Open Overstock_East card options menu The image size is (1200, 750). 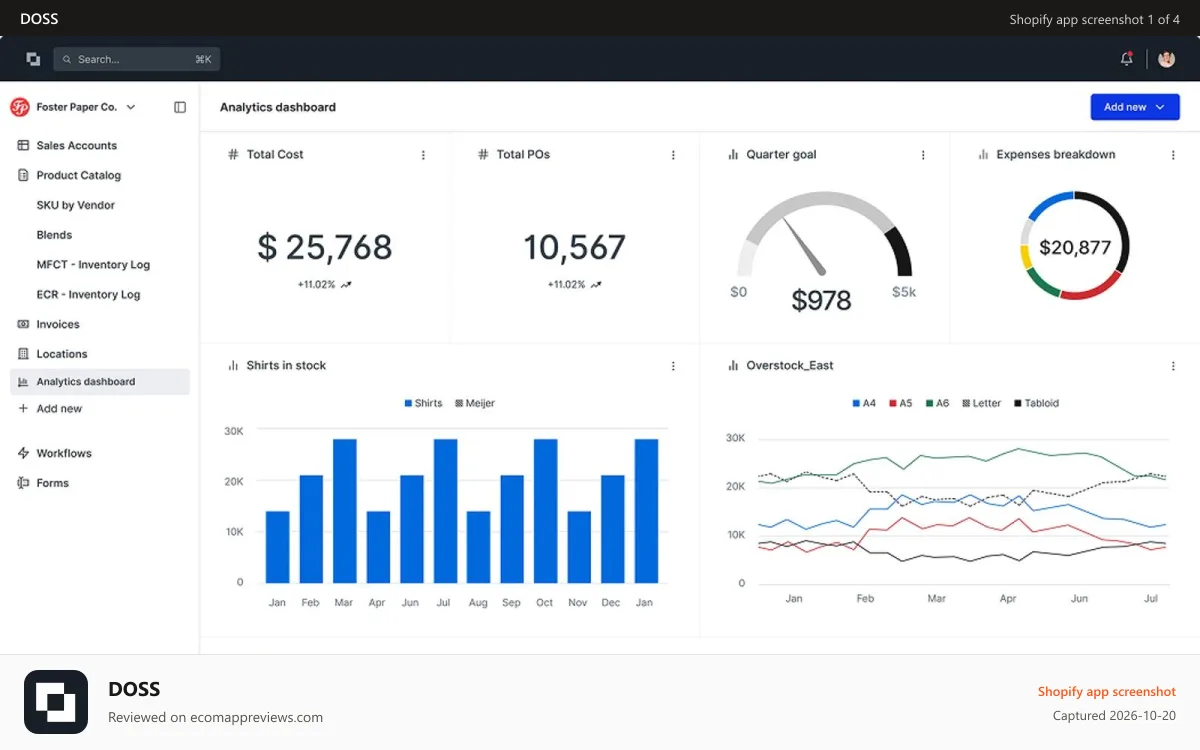pos(1173,366)
